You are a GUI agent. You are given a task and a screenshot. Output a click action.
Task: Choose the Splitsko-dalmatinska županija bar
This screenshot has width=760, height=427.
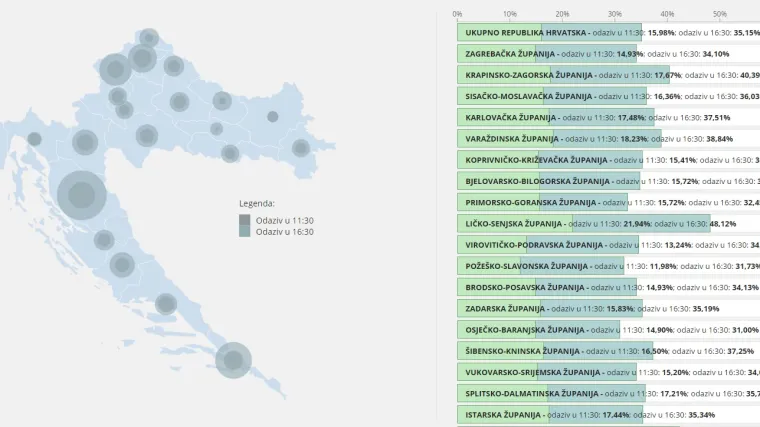[551, 394]
